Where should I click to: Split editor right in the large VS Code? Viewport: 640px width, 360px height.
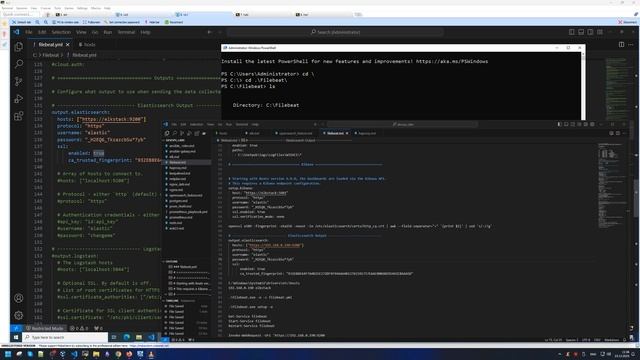coord(621,44)
